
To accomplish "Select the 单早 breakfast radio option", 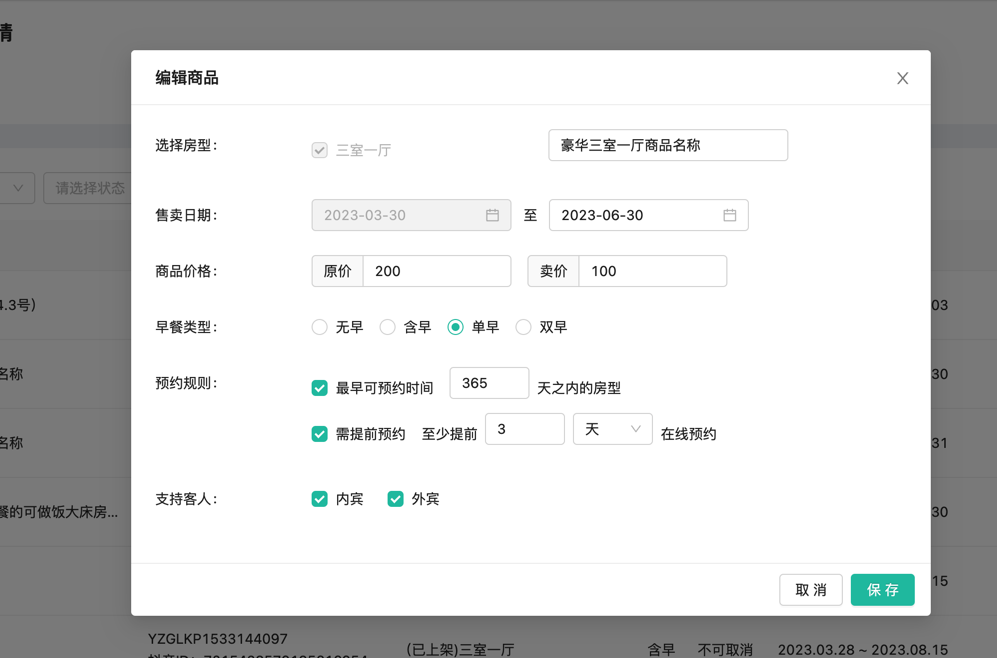I will coord(455,327).
